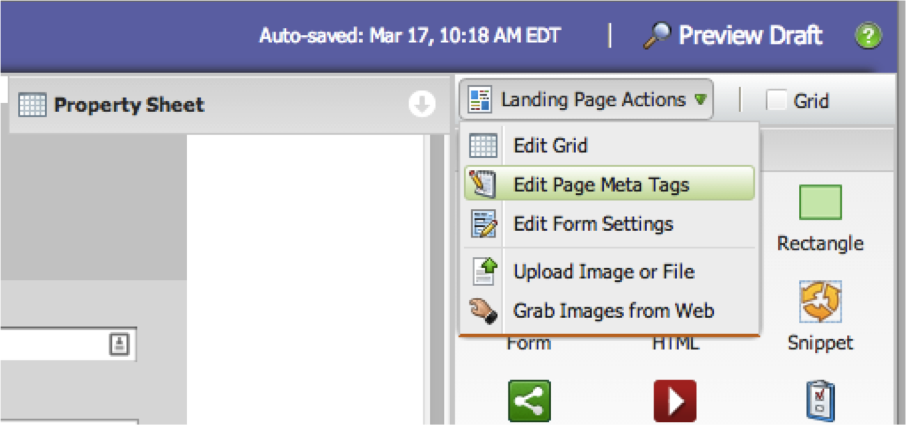906x425 pixels.
Task: Select the Rectangle element icon
Action: 820,203
